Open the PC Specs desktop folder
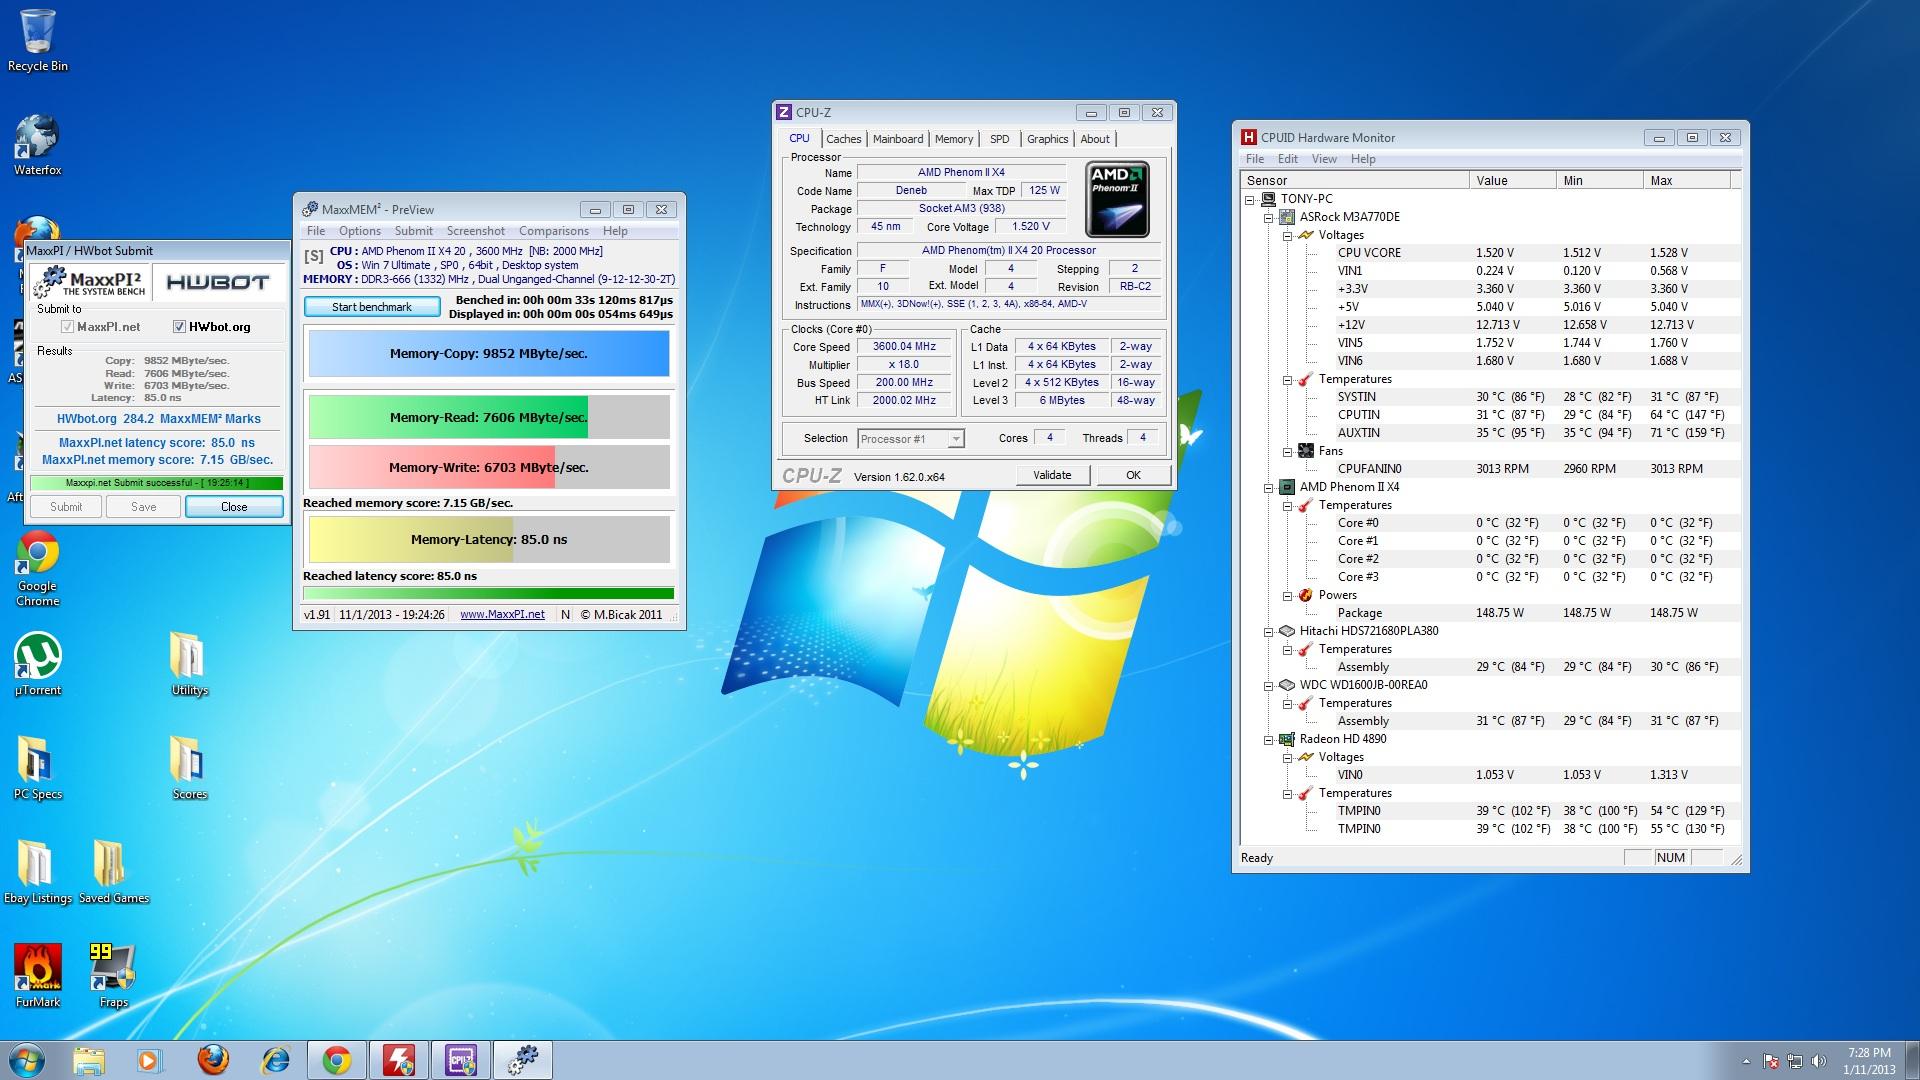The width and height of the screenshot is (1920, 1080). pyautogui.click(x=38, y=767)
